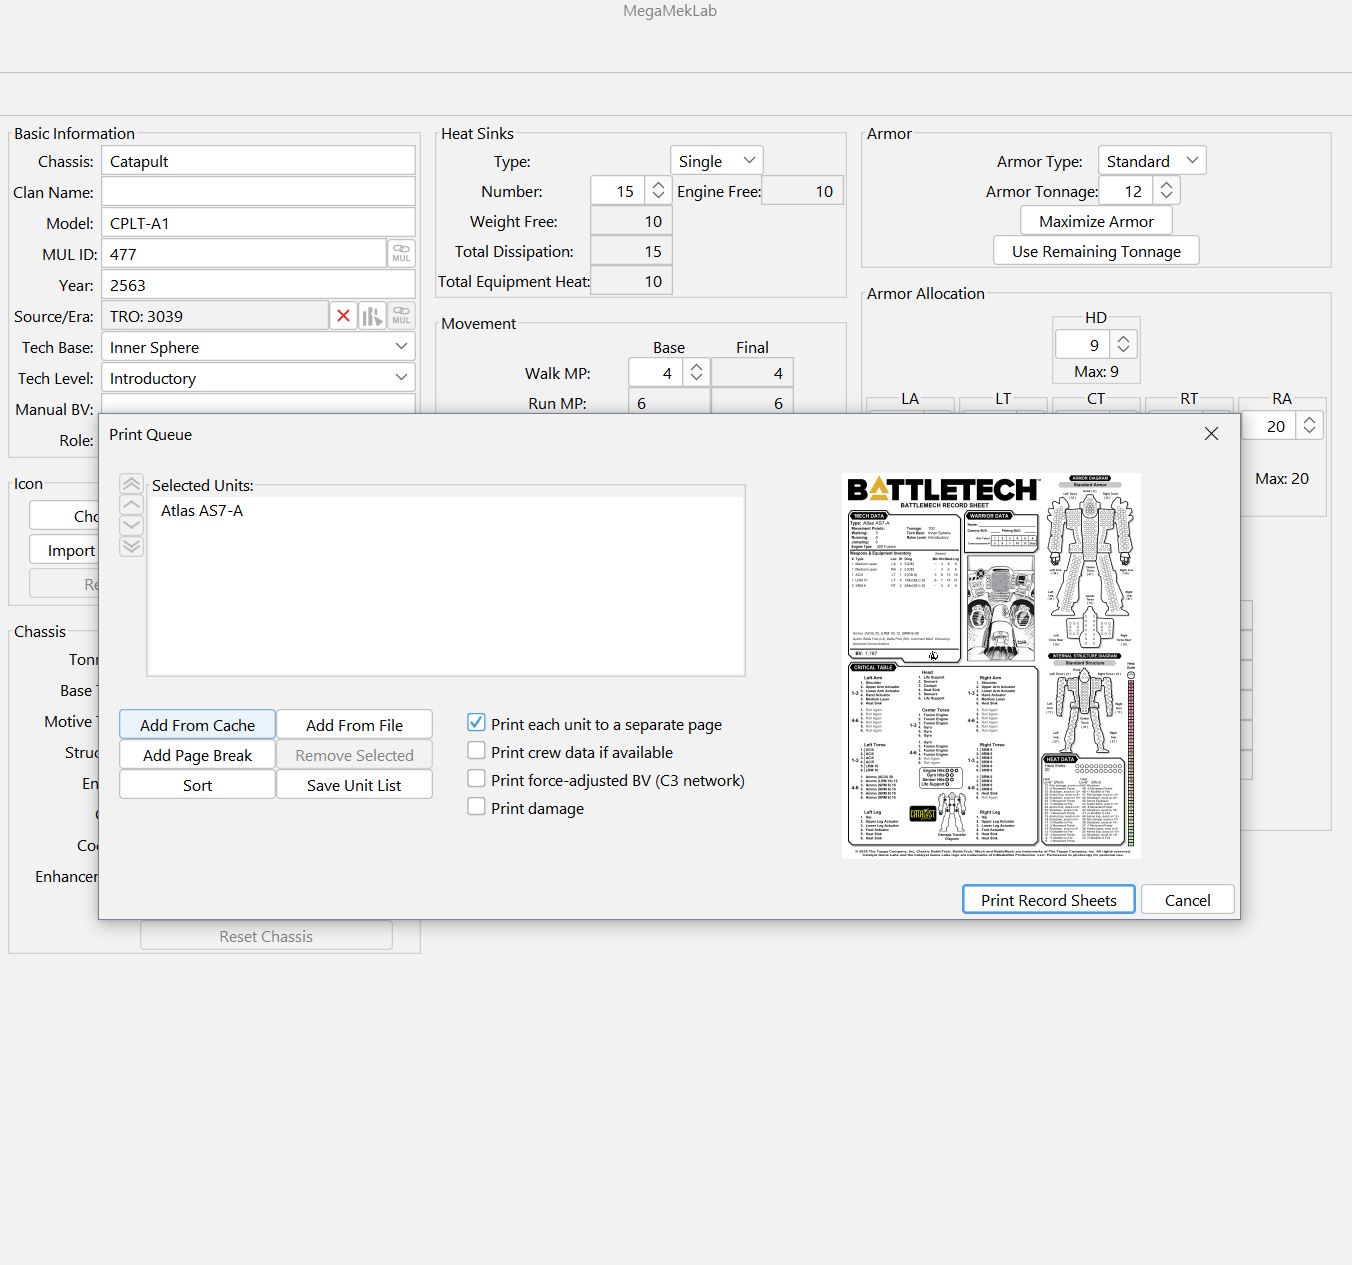Increase the heat sink Number value
Image resolution: width=1352 pixels, height=1265 pixels.
click(658, 185)
